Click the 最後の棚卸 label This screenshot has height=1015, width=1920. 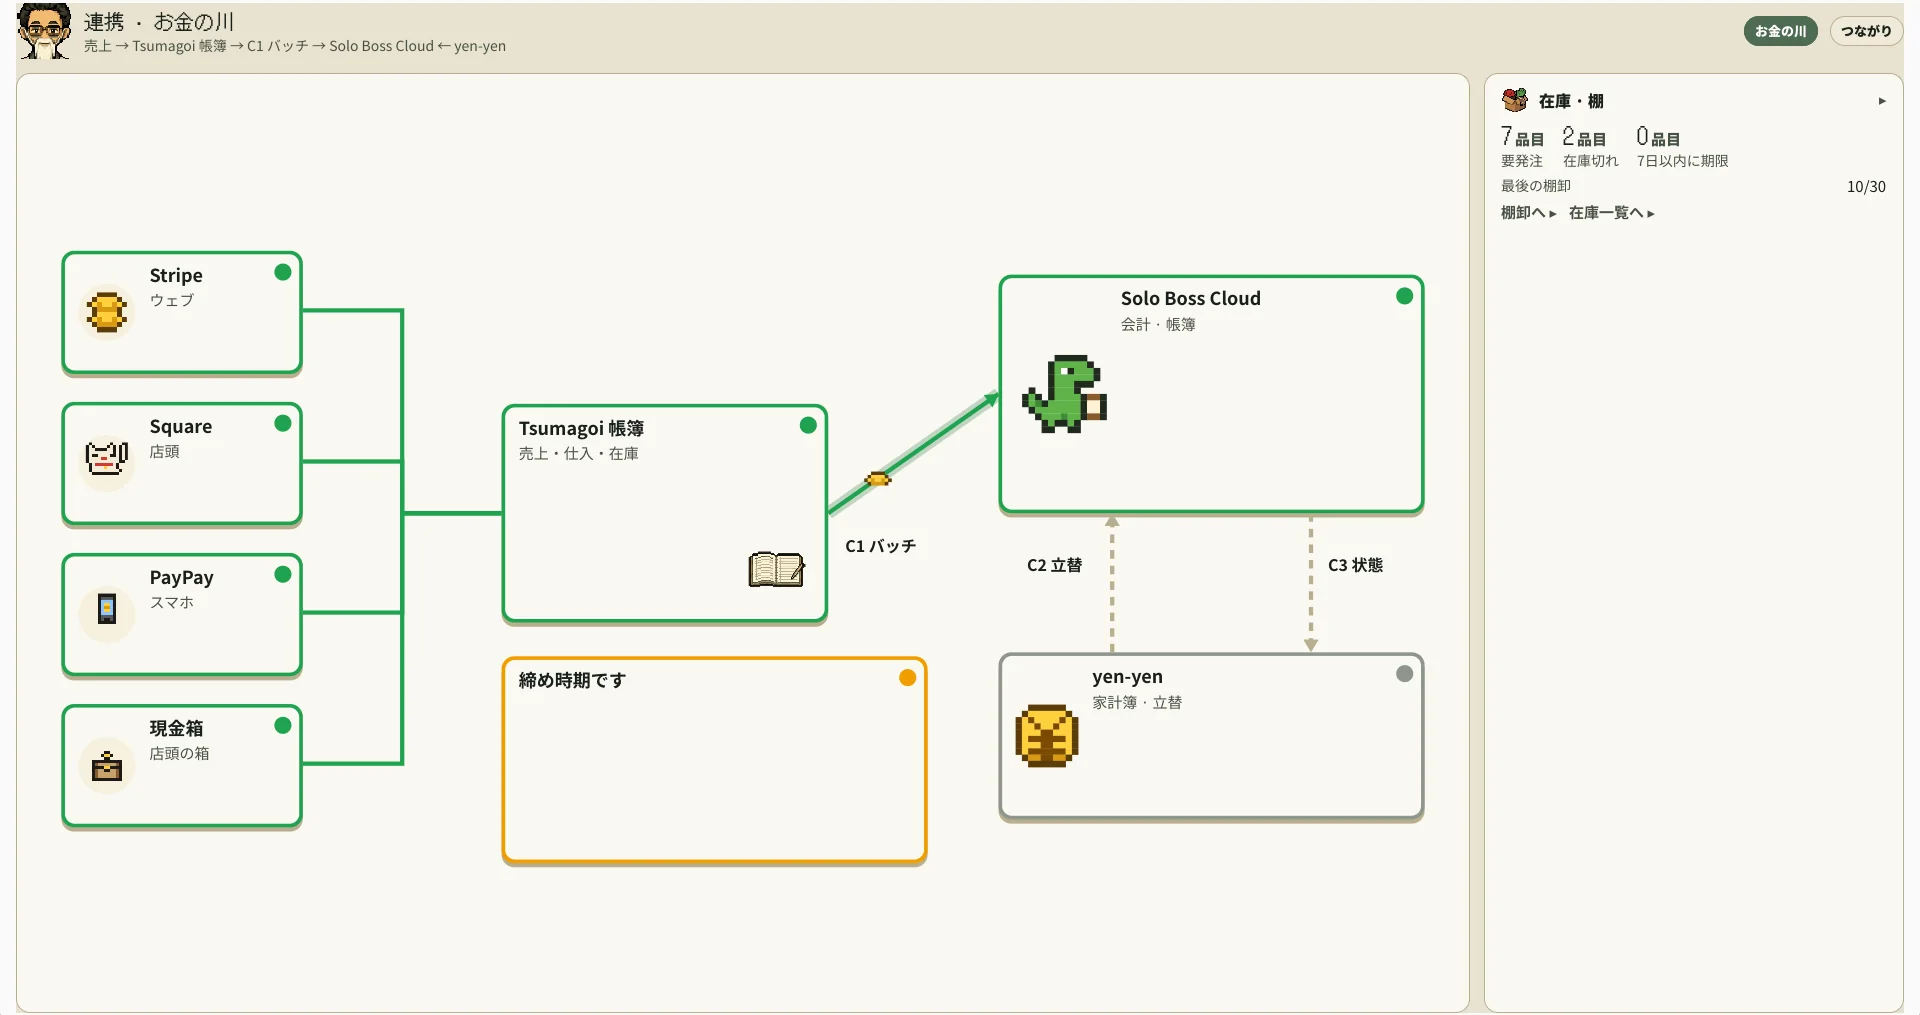[1536, 186]
